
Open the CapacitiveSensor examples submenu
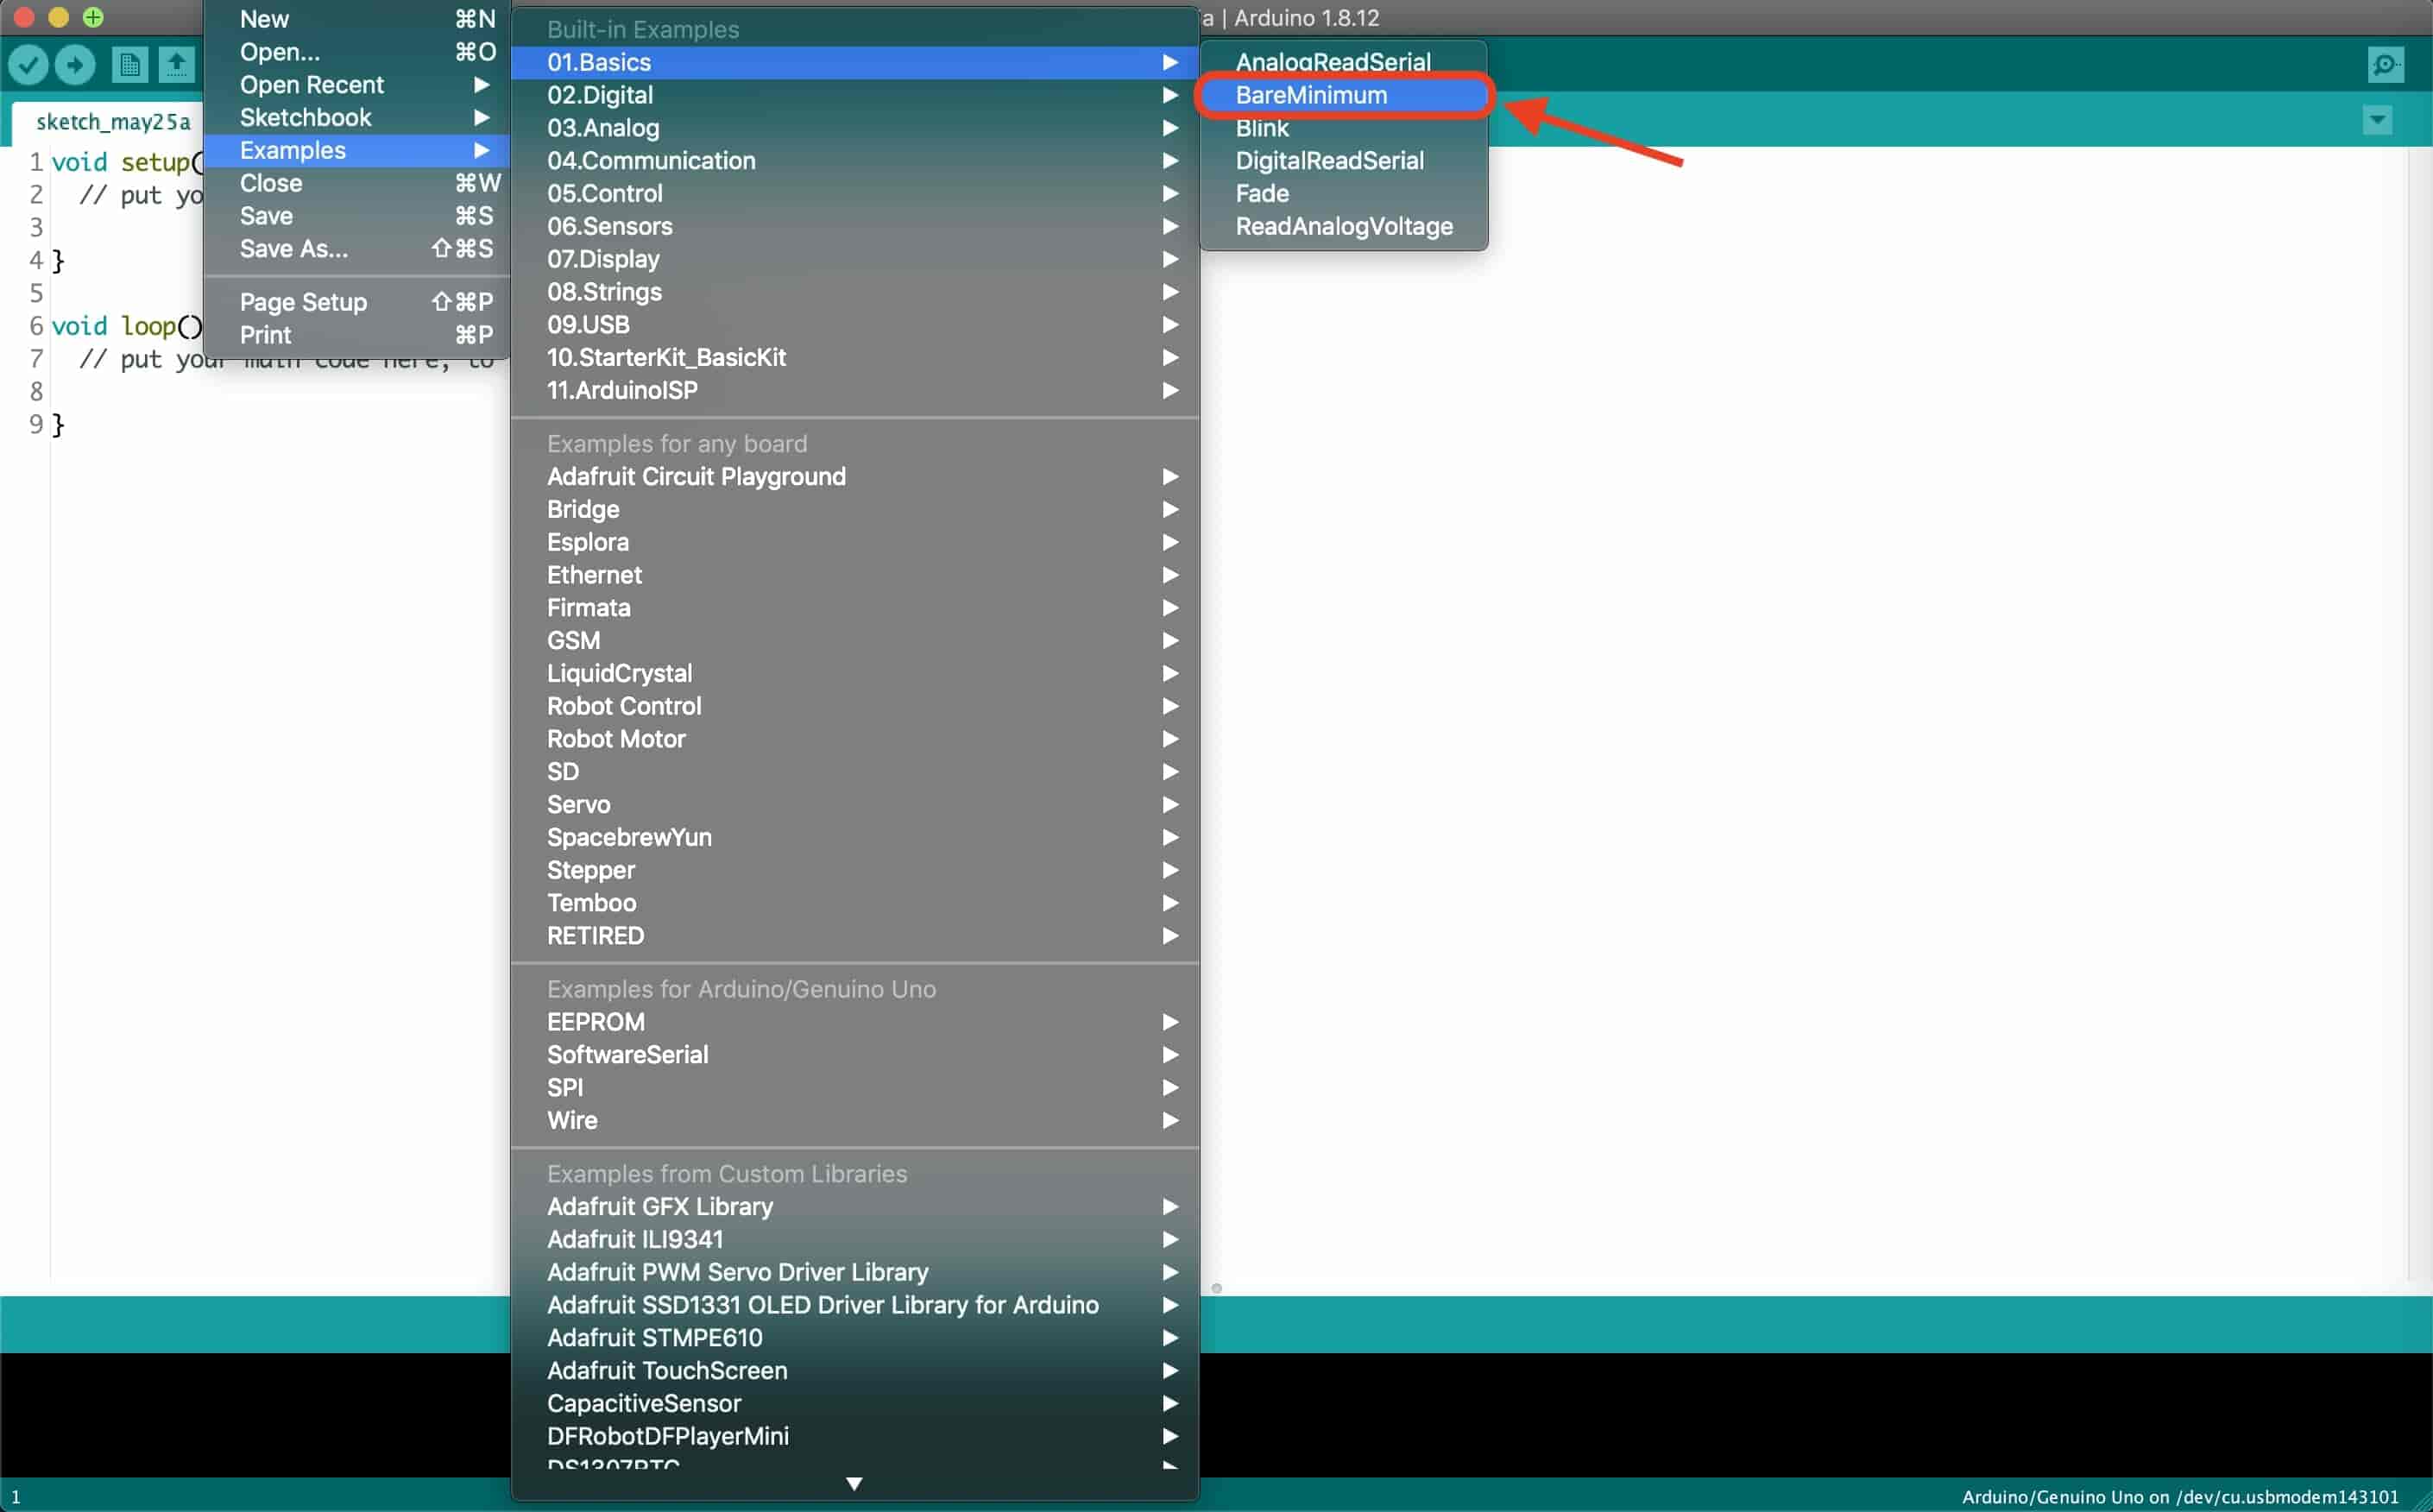[855, 1404]
